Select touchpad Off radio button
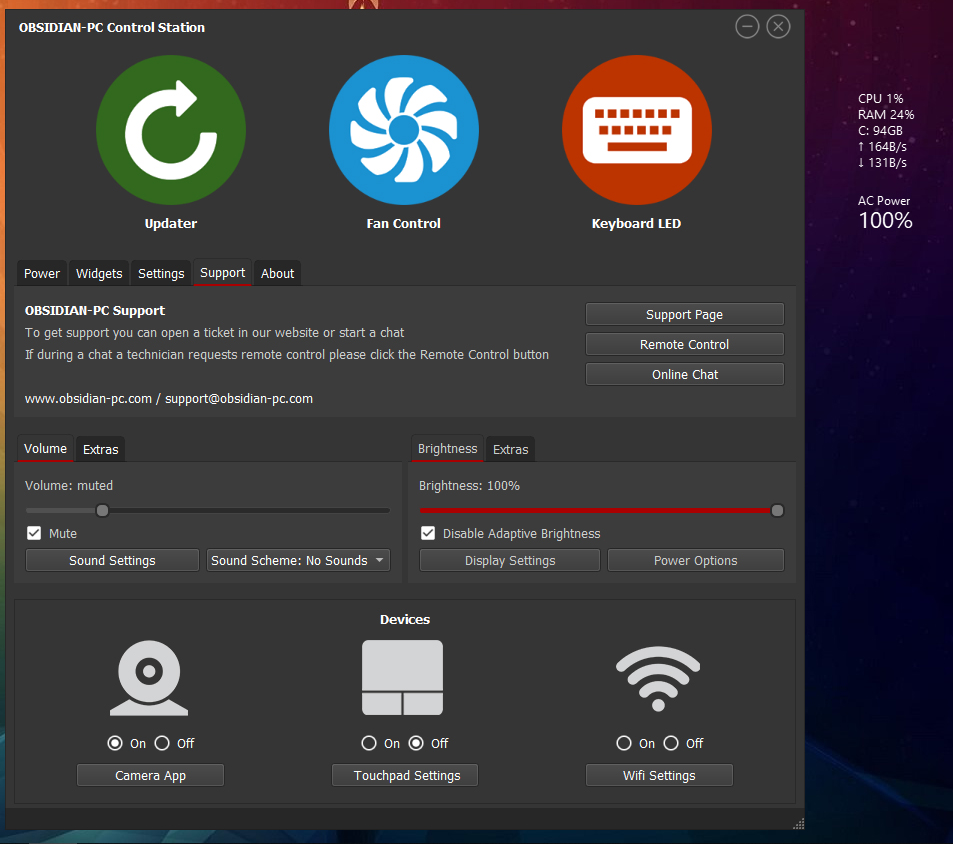The width and height of the screenshot is (953, 844). click(416, 743)
